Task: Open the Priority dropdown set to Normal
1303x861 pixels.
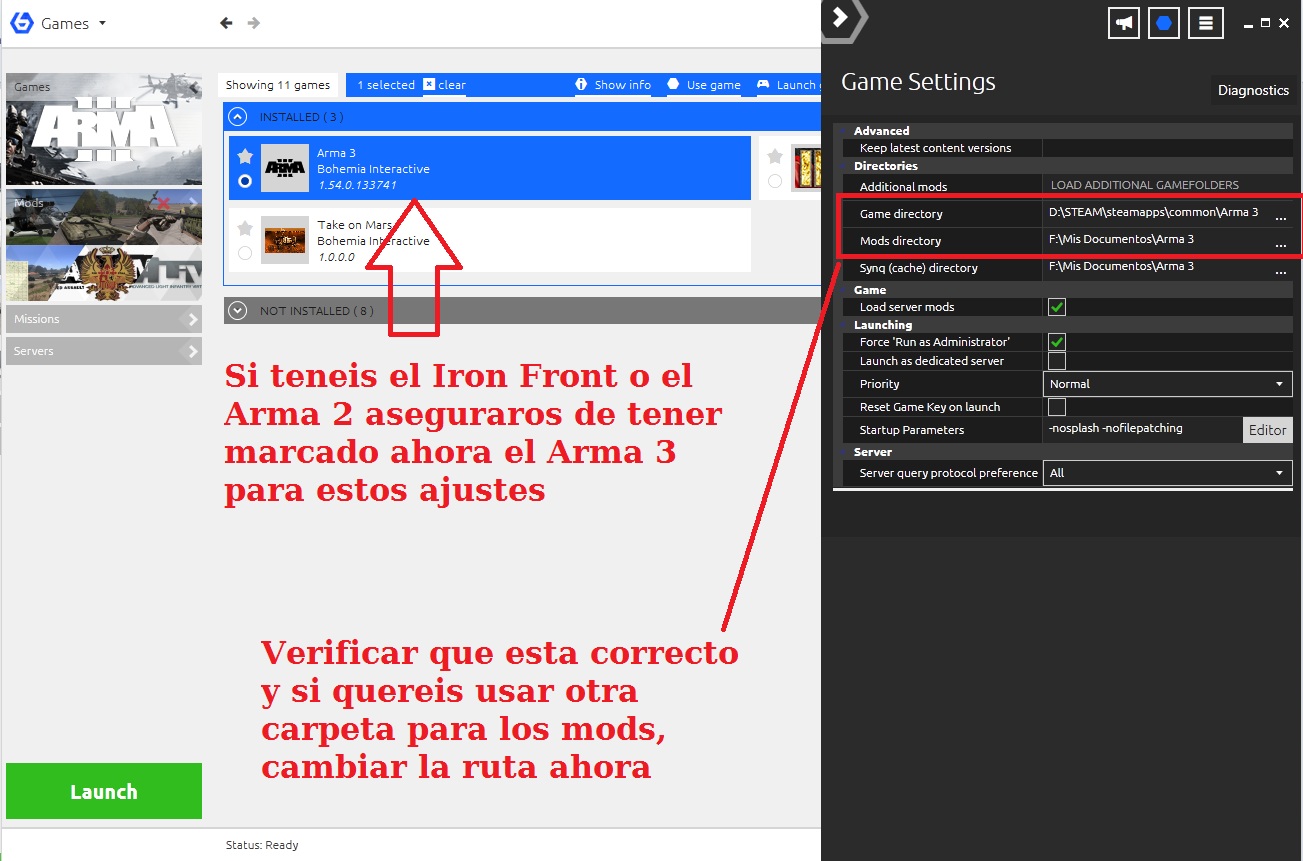Action: [x=1168, y=384]
